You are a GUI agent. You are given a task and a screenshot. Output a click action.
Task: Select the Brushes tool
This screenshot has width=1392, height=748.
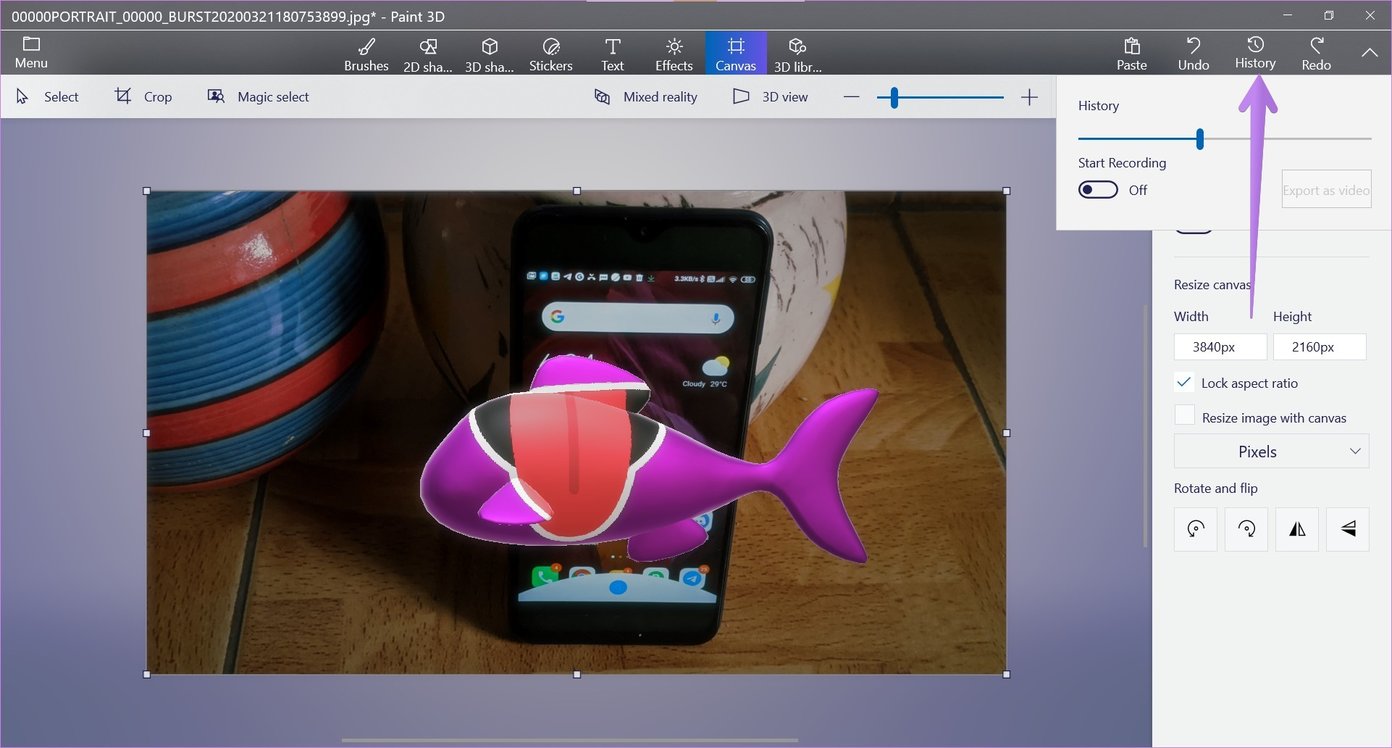(366, 52)
